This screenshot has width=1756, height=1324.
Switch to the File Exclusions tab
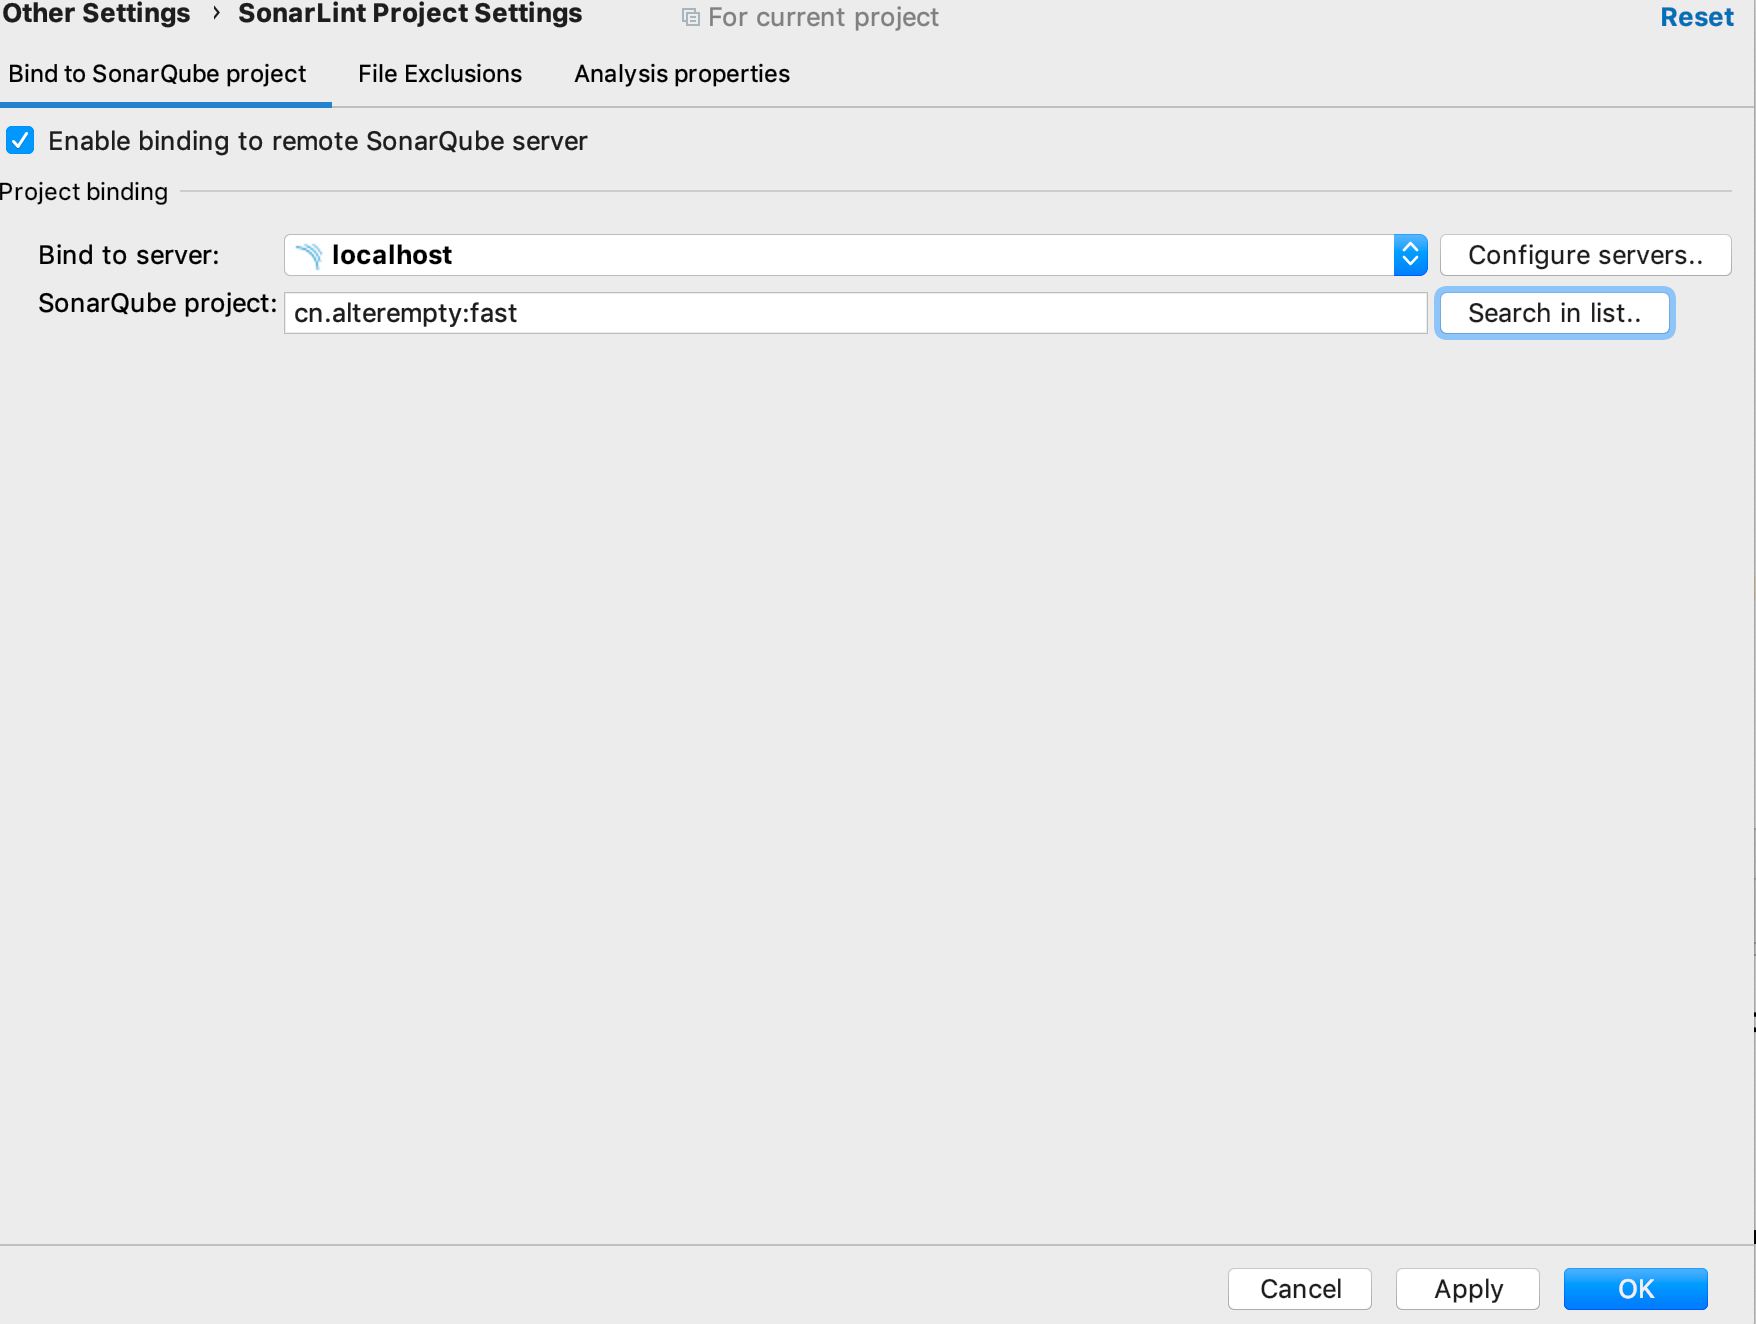(440, 74)
